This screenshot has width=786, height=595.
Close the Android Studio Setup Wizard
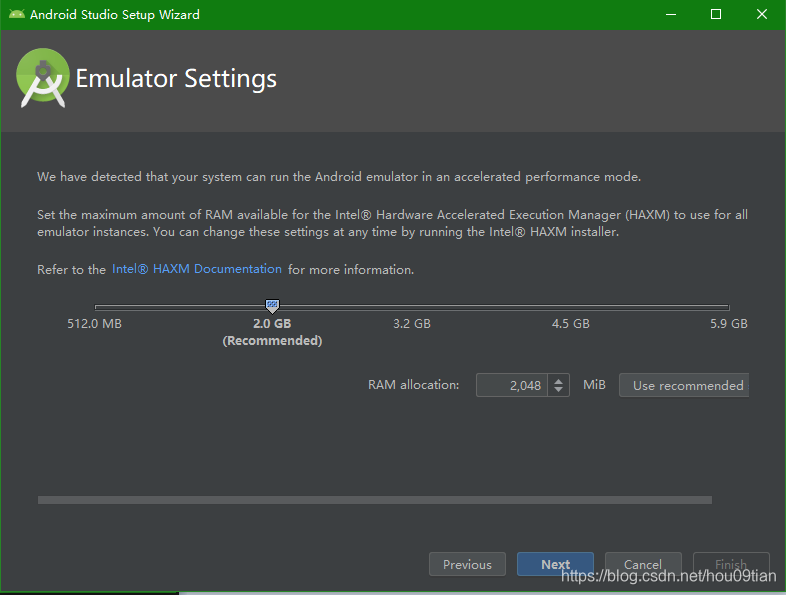click(761, 15)
